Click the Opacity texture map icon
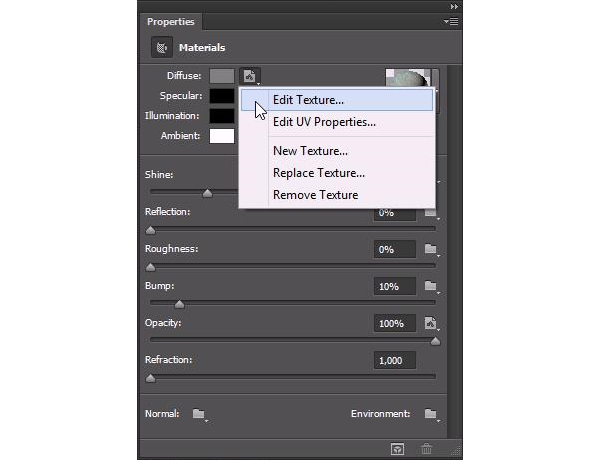This screenshot has width=600, height=460. [431, 323]
